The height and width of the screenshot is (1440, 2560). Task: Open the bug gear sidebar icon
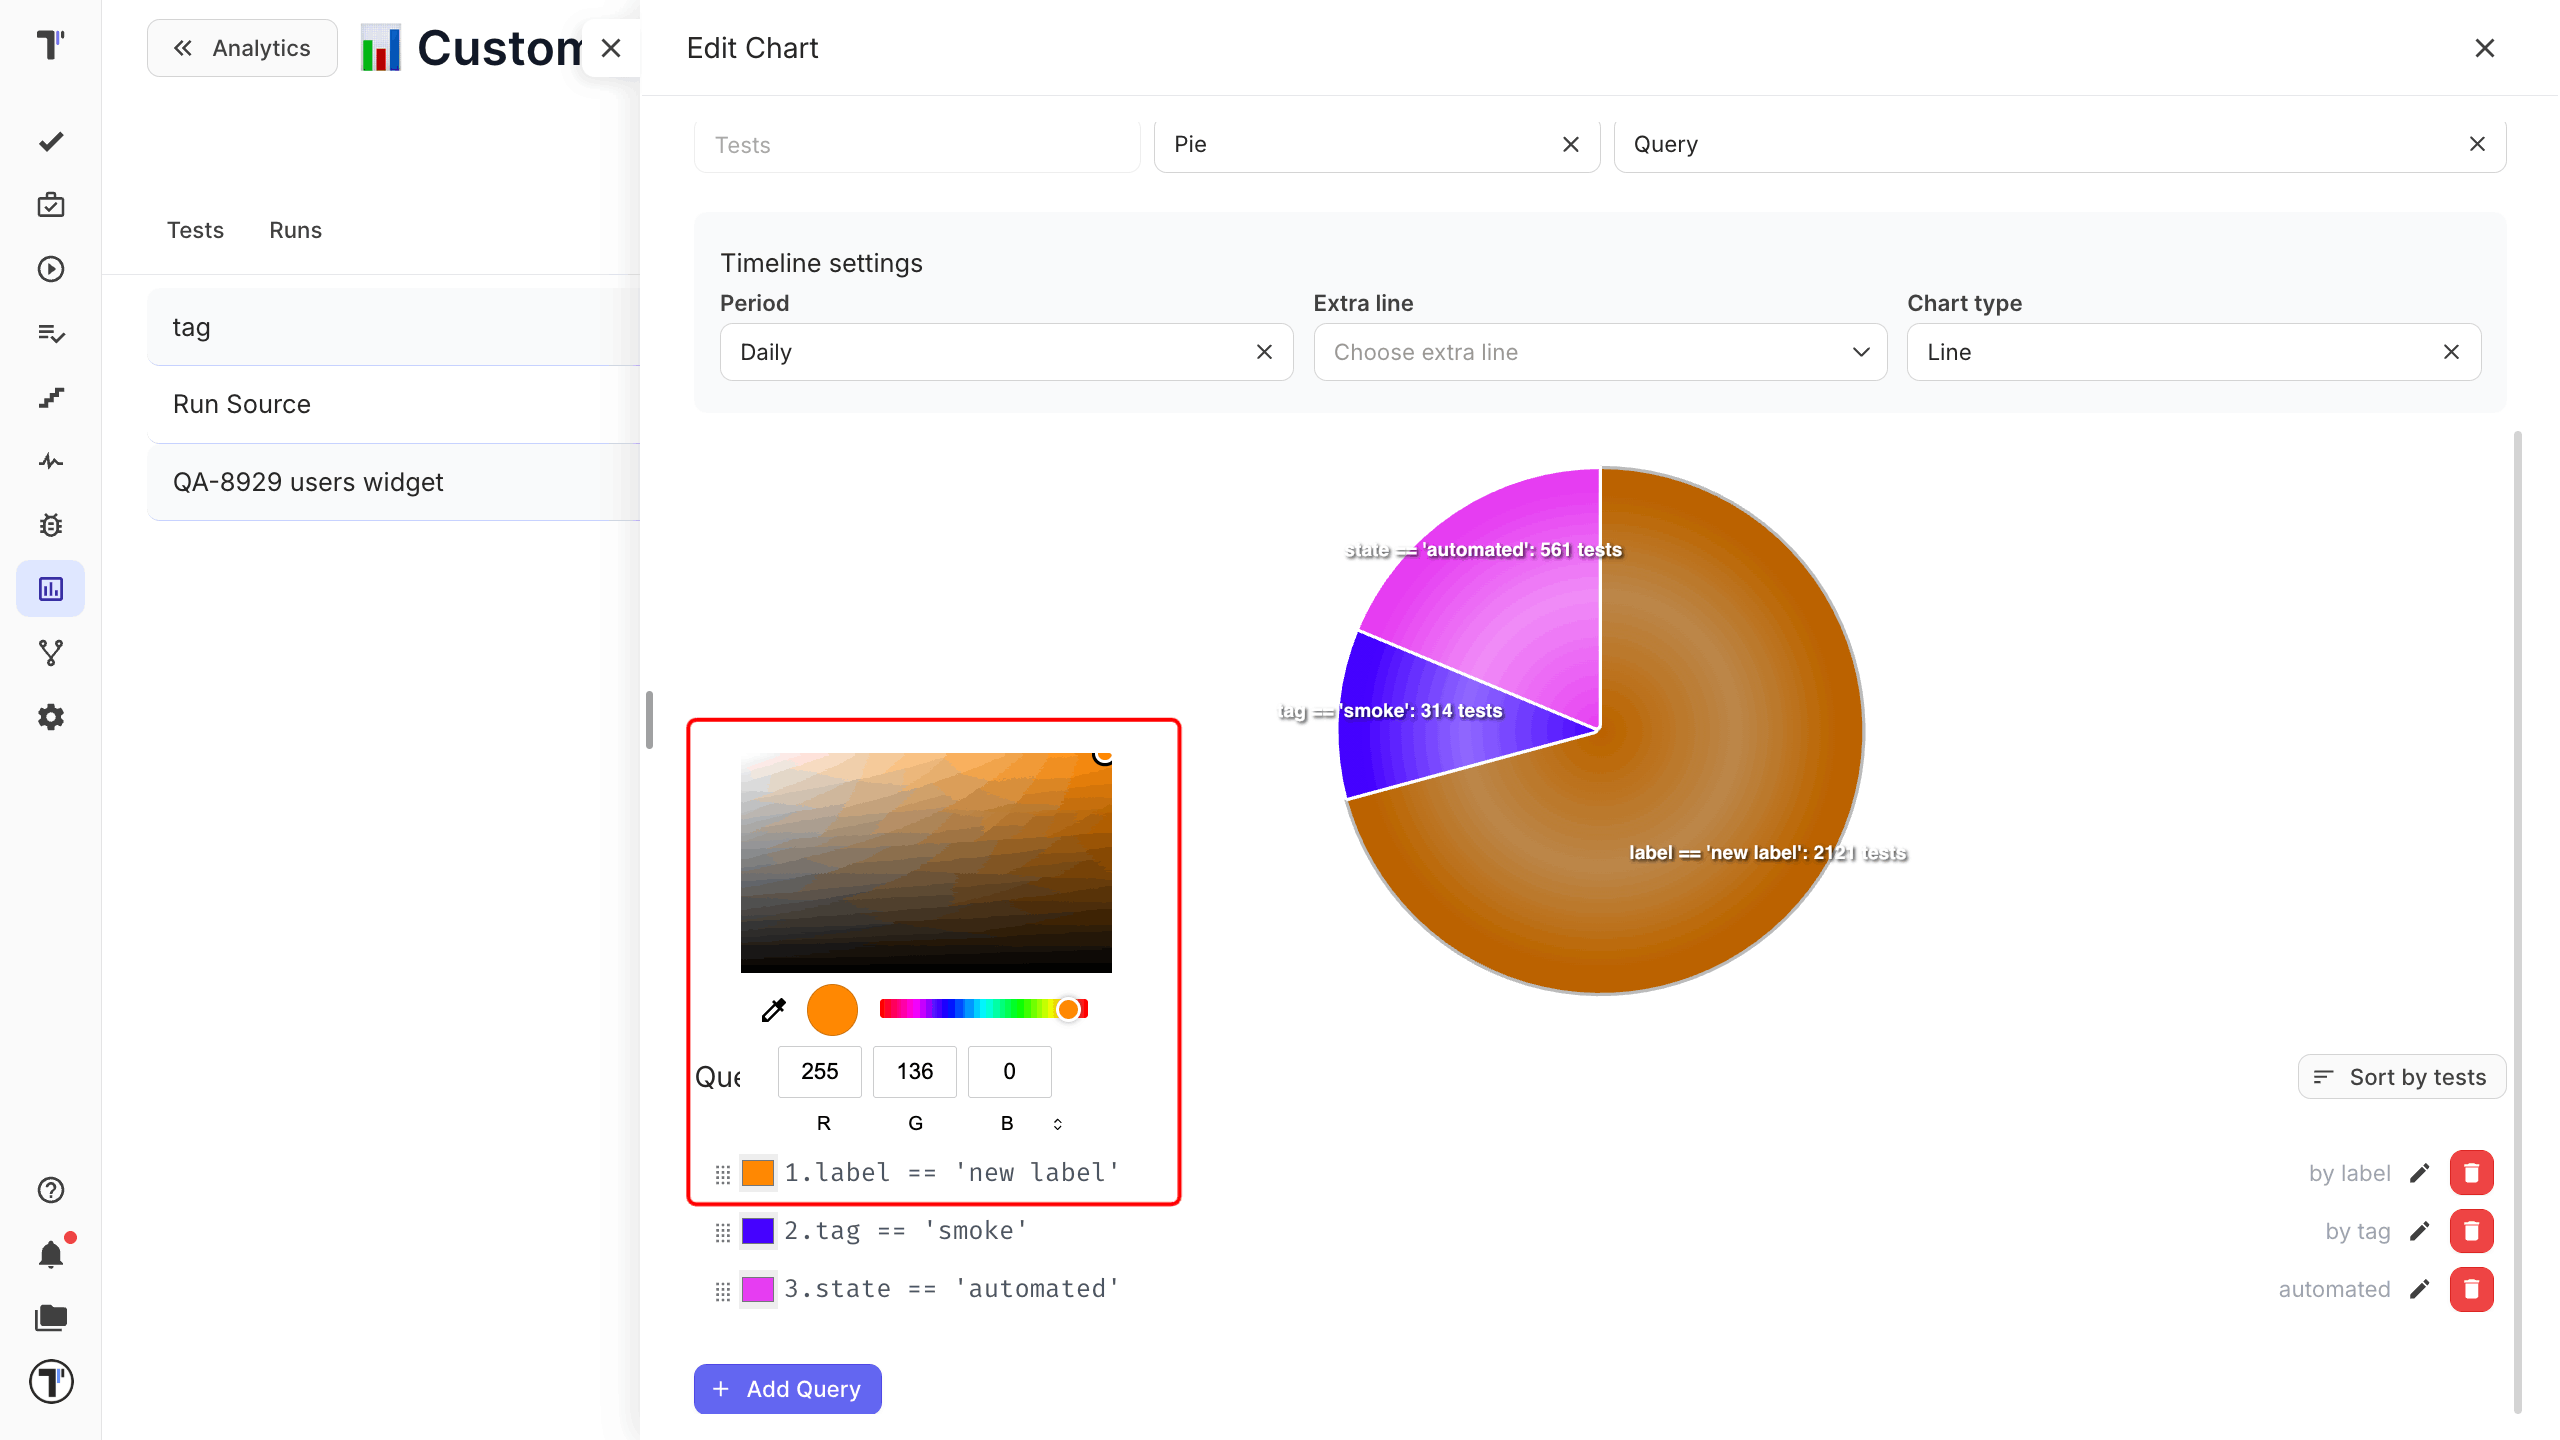(x=51, y=525)
